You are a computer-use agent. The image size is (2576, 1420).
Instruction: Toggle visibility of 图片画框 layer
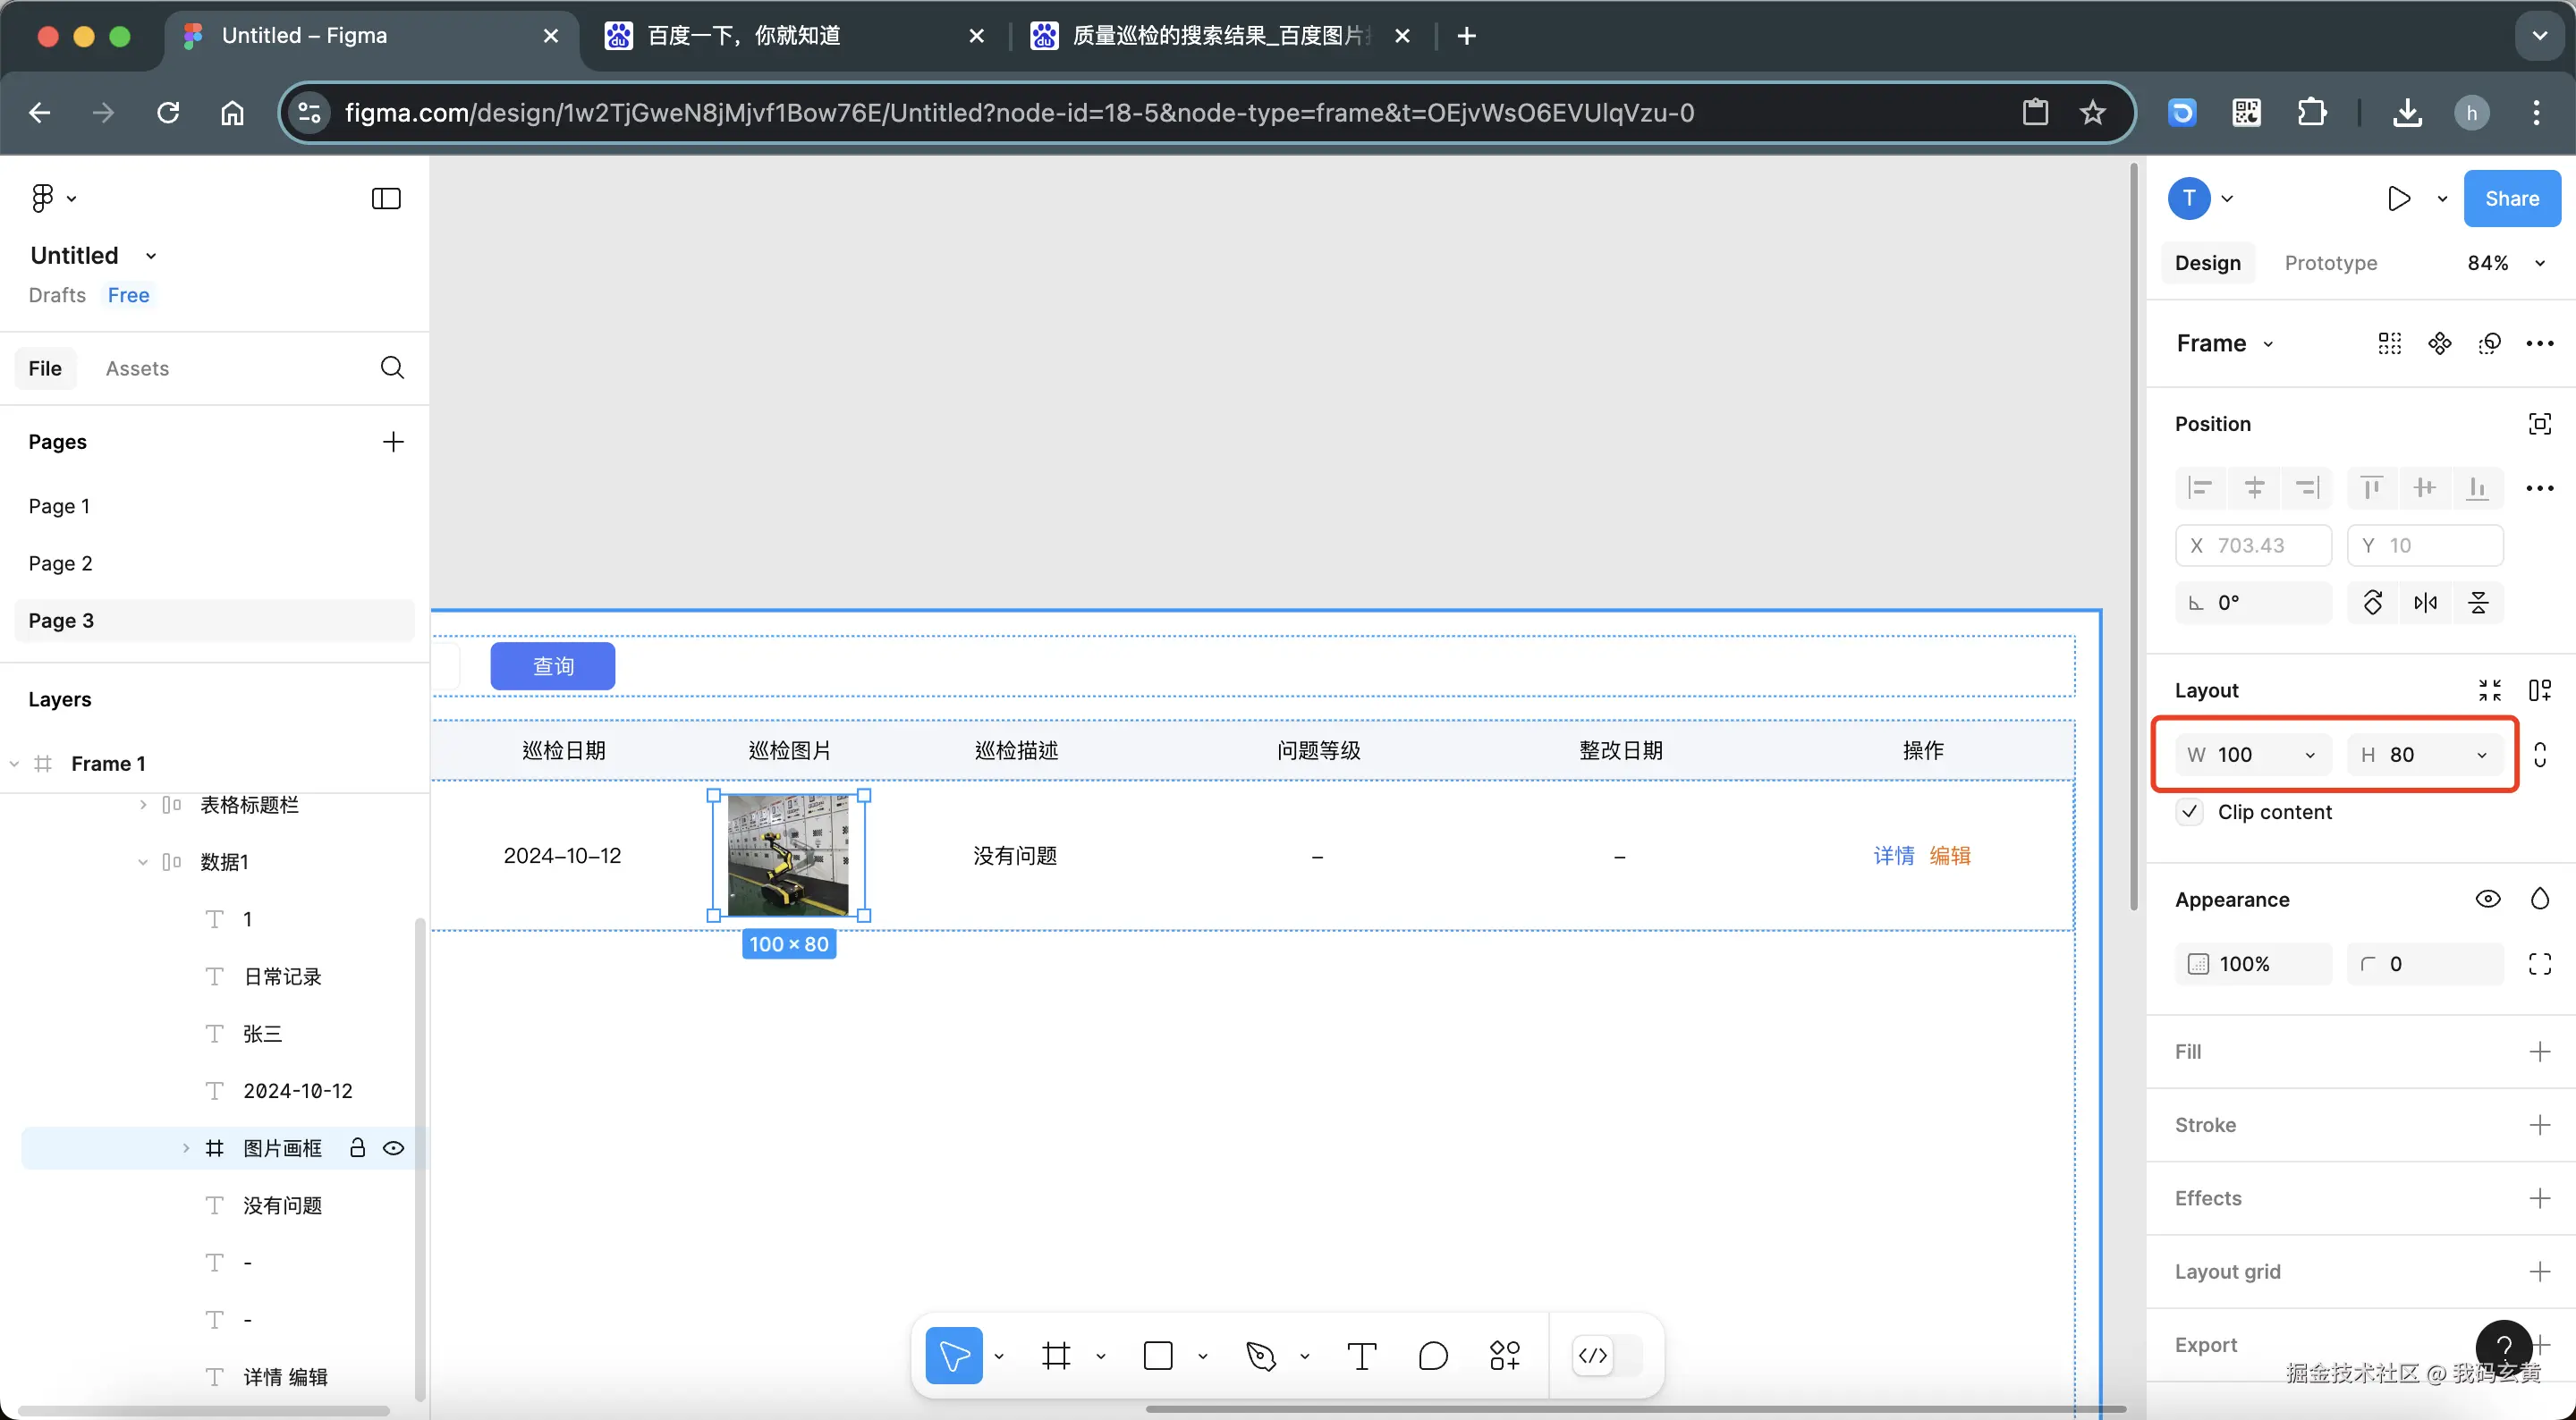(394, 1148)
